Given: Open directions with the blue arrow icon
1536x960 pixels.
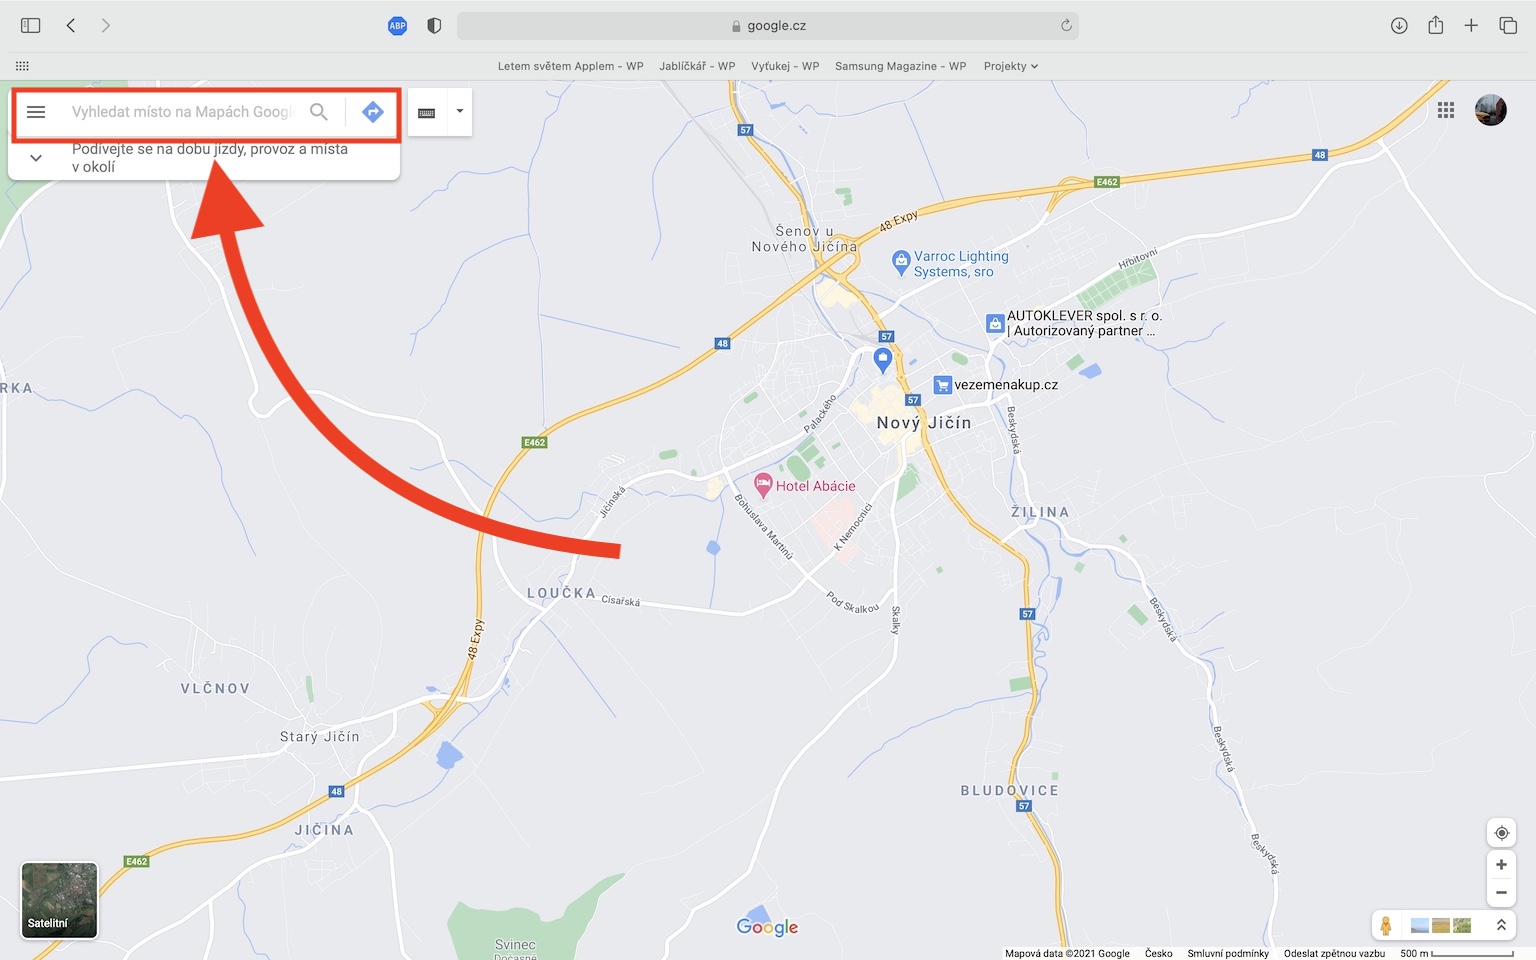Looking at the screenshot, I should (373, 112).
